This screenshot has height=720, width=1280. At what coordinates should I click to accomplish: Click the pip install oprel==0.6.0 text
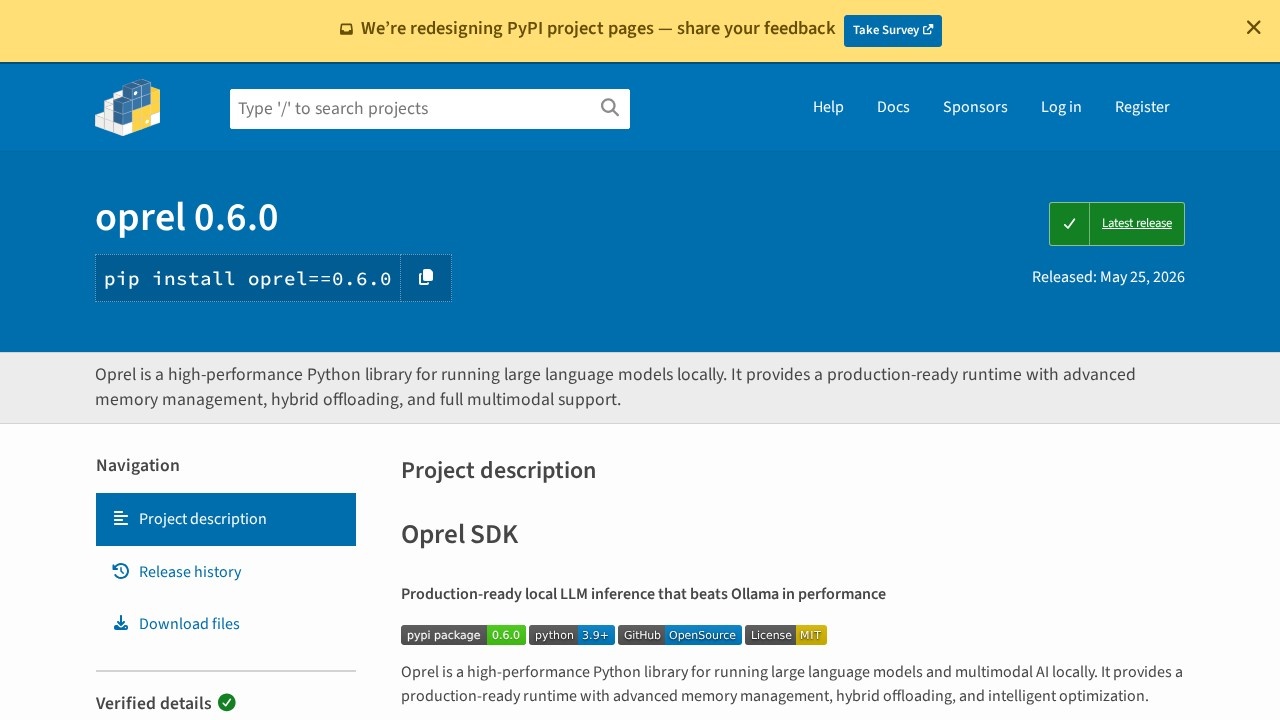click(x=248, y=278)
